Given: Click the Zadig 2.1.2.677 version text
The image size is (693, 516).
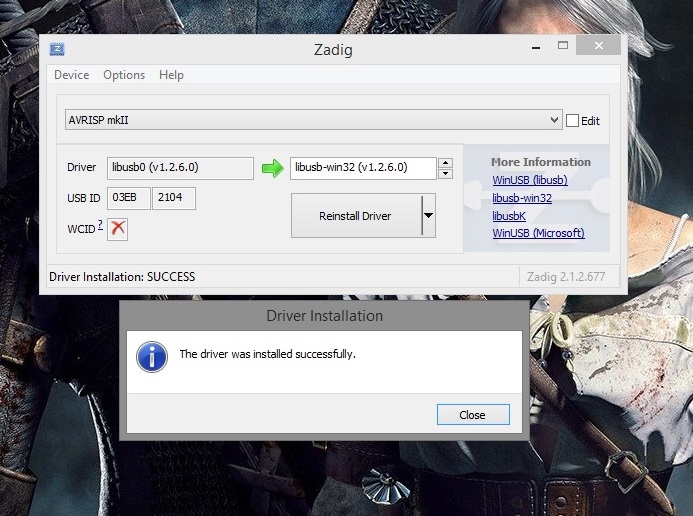Looking at the screenshot, I should click(566, 277).
